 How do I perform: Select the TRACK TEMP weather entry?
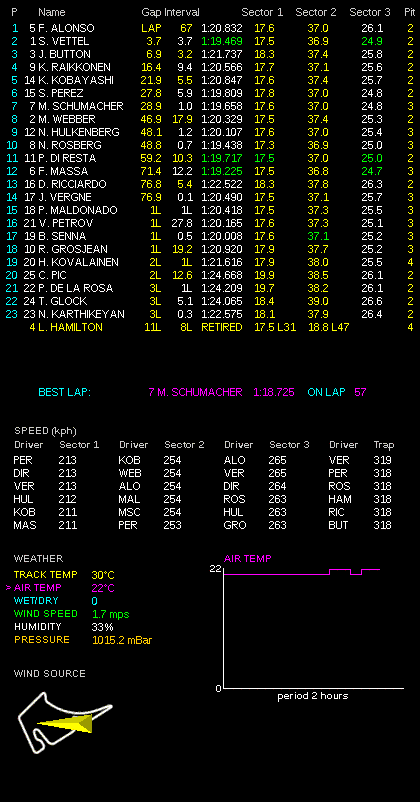64,575
